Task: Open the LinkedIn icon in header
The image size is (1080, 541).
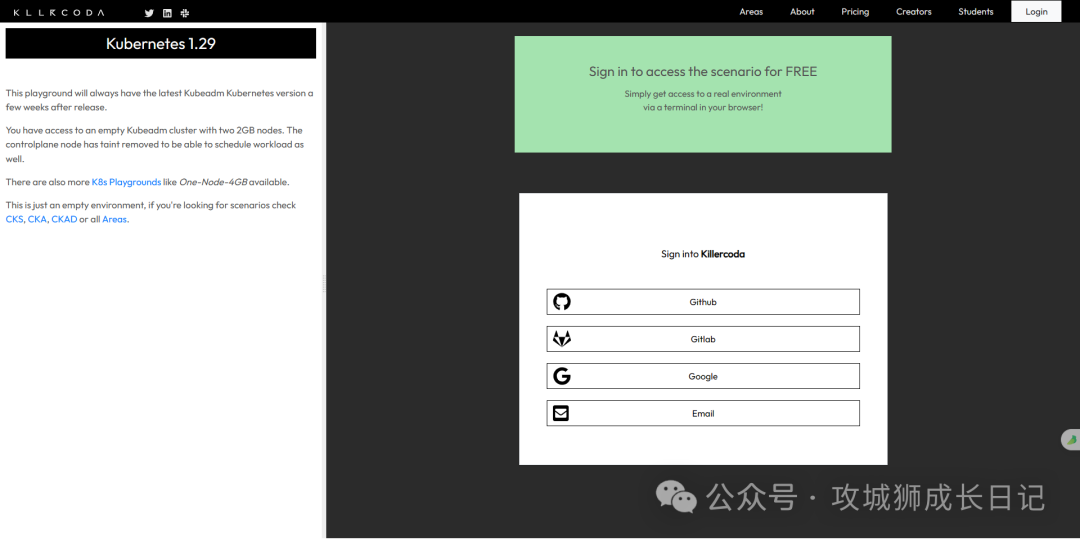Action: [x=167, y=12]
